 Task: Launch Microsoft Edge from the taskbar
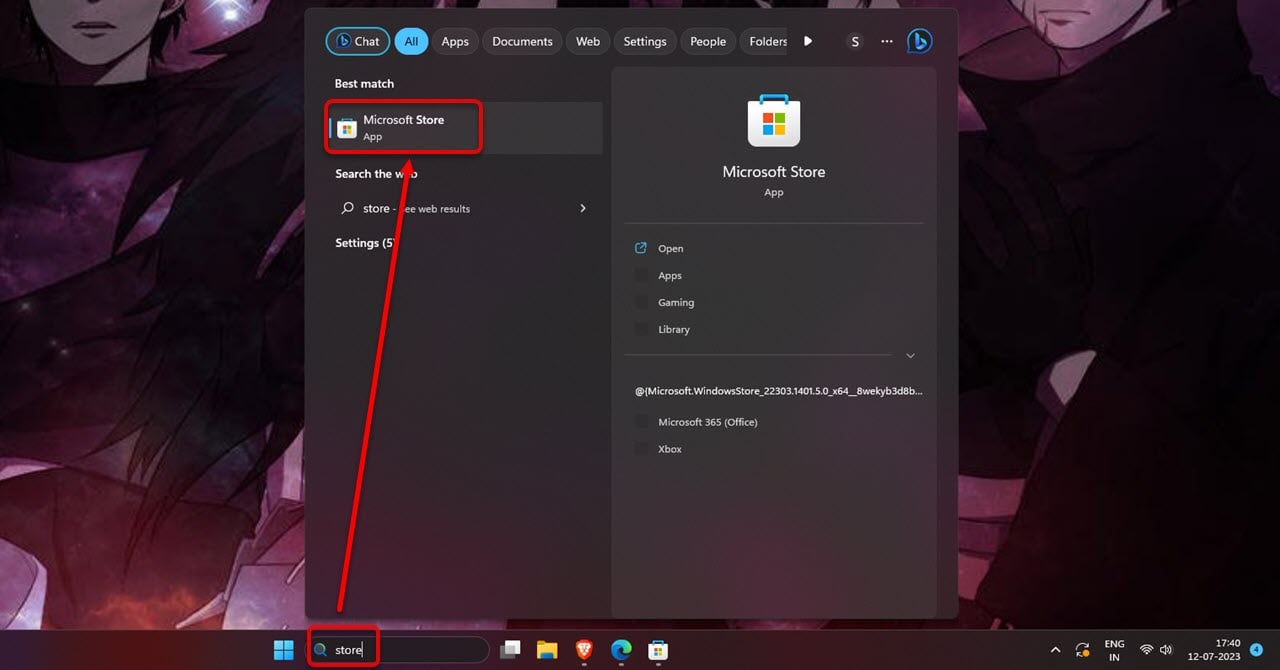click(x=620, y=650)
